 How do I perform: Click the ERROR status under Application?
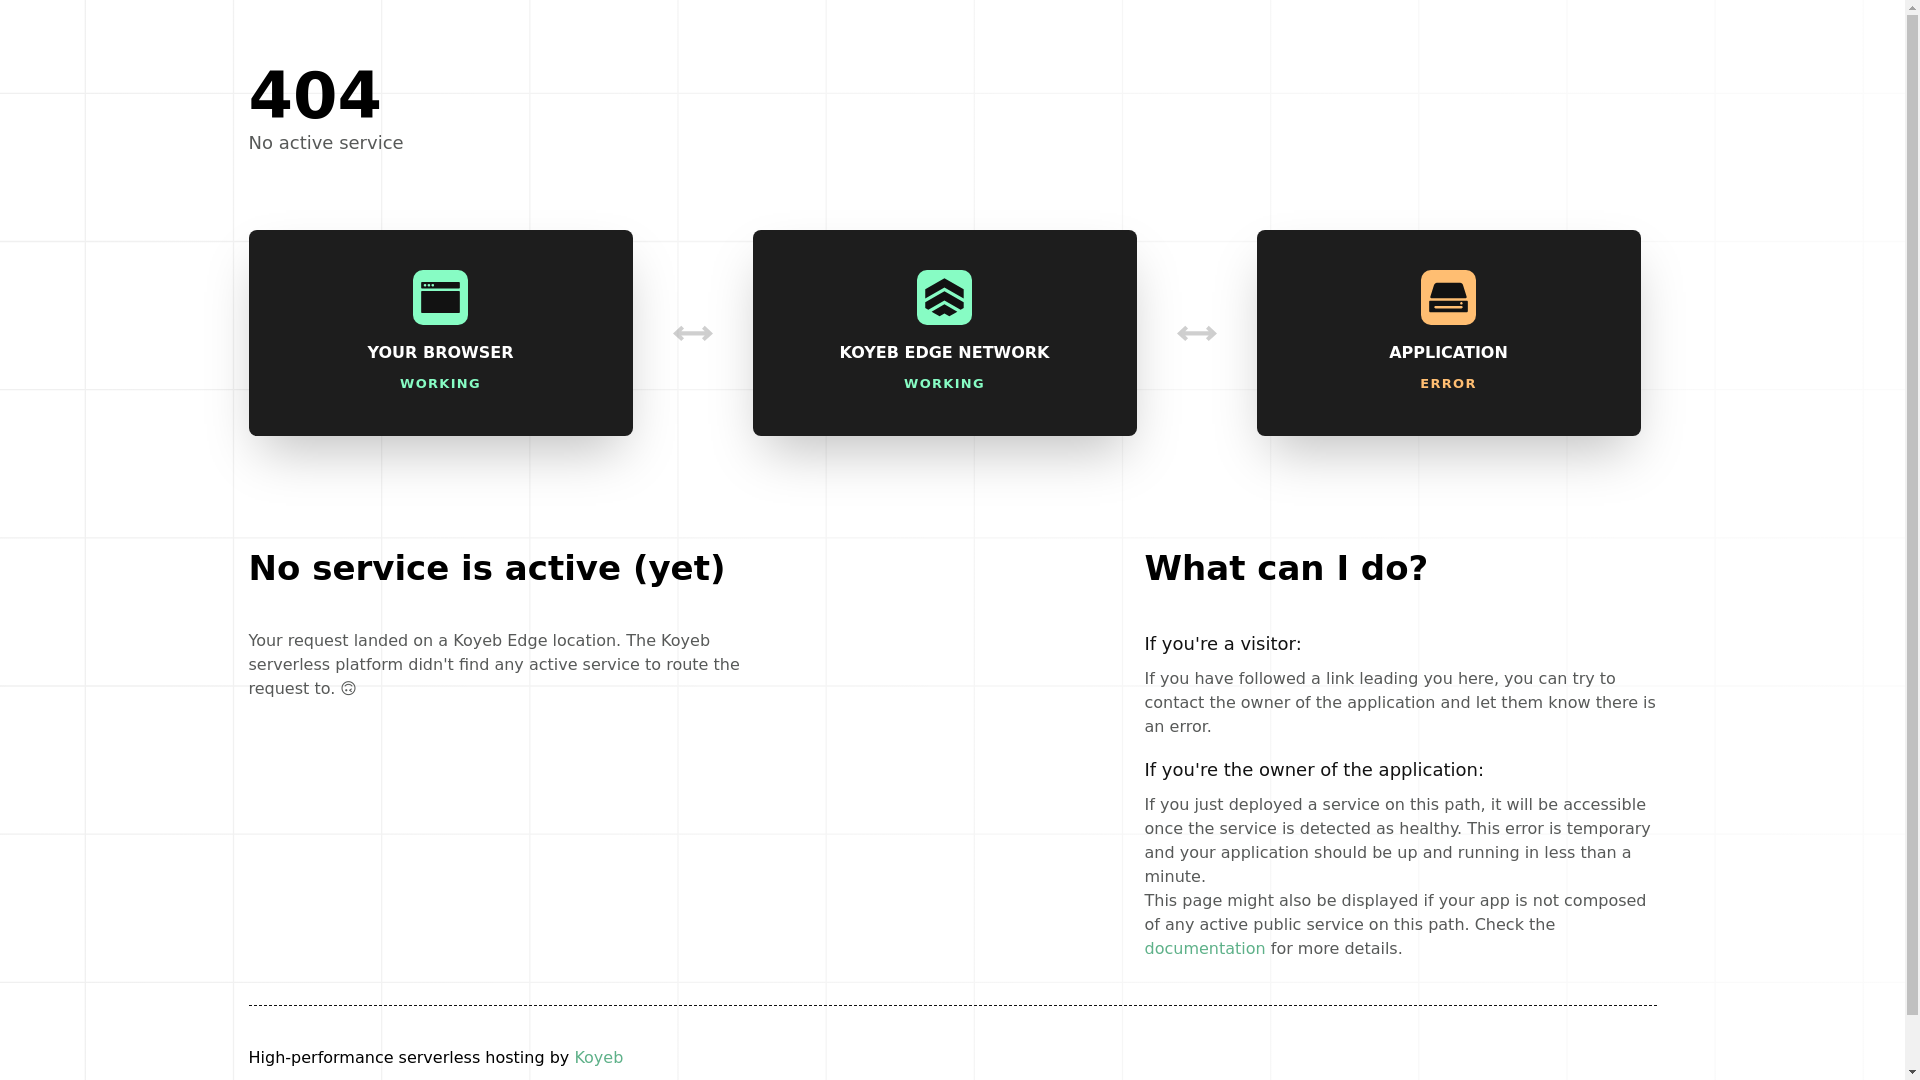(x=1448, y=384)
